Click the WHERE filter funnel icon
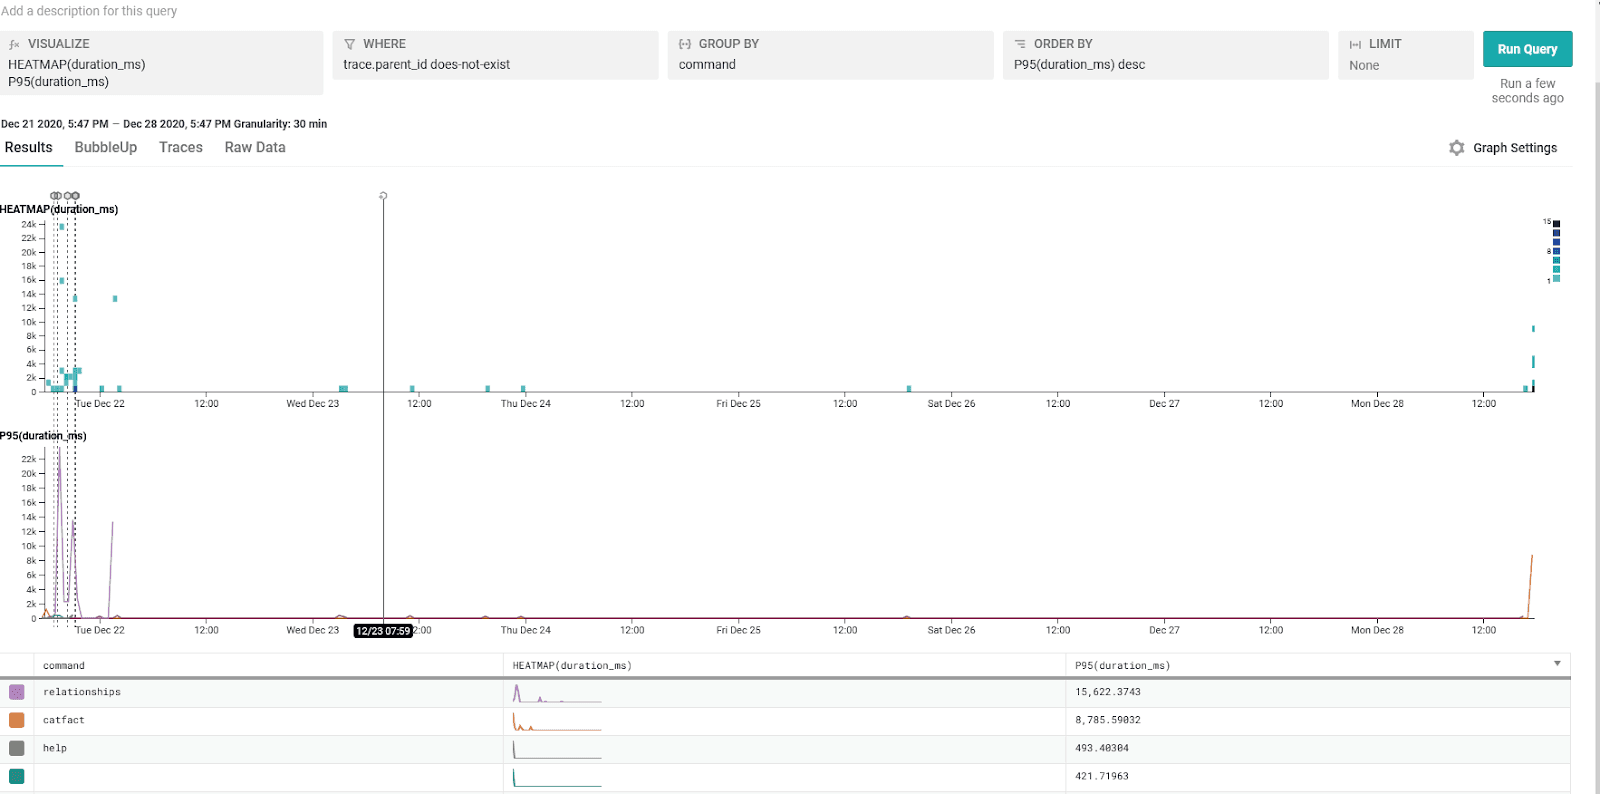The height and width of the screenshot is (794, 1600). pos(350,44)
